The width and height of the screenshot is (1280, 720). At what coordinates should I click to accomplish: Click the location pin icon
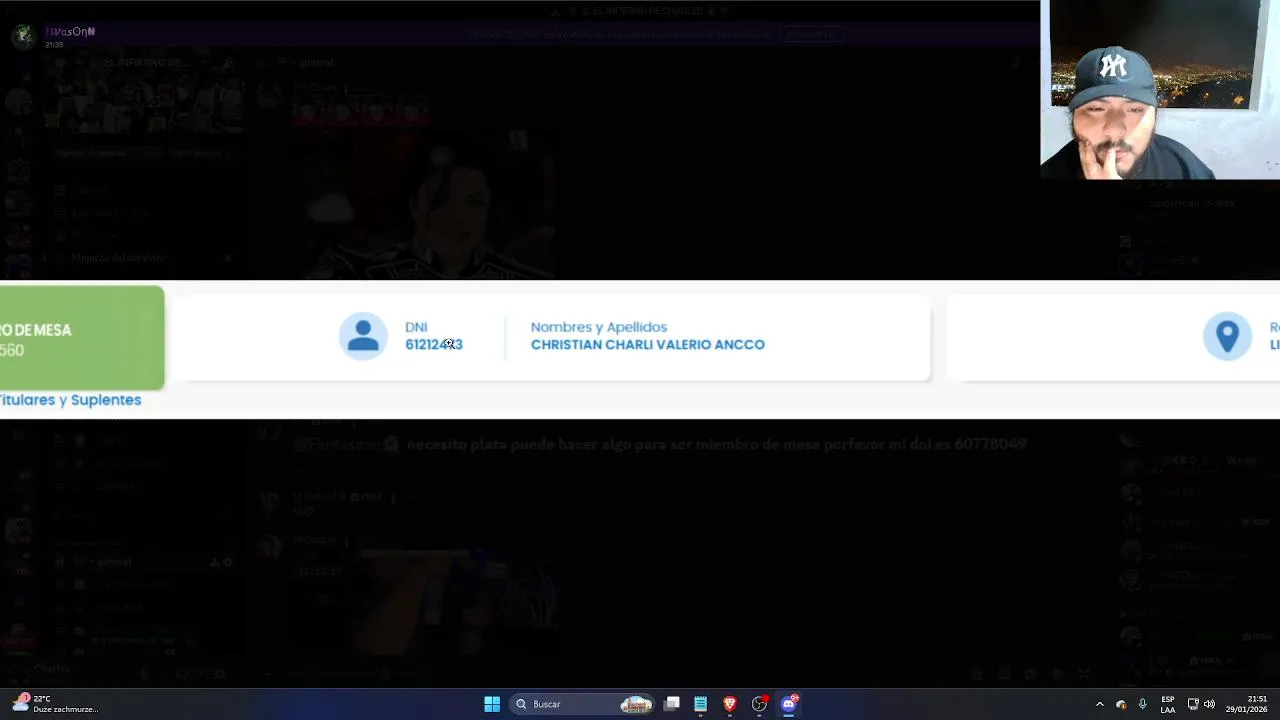(1227, 336)
